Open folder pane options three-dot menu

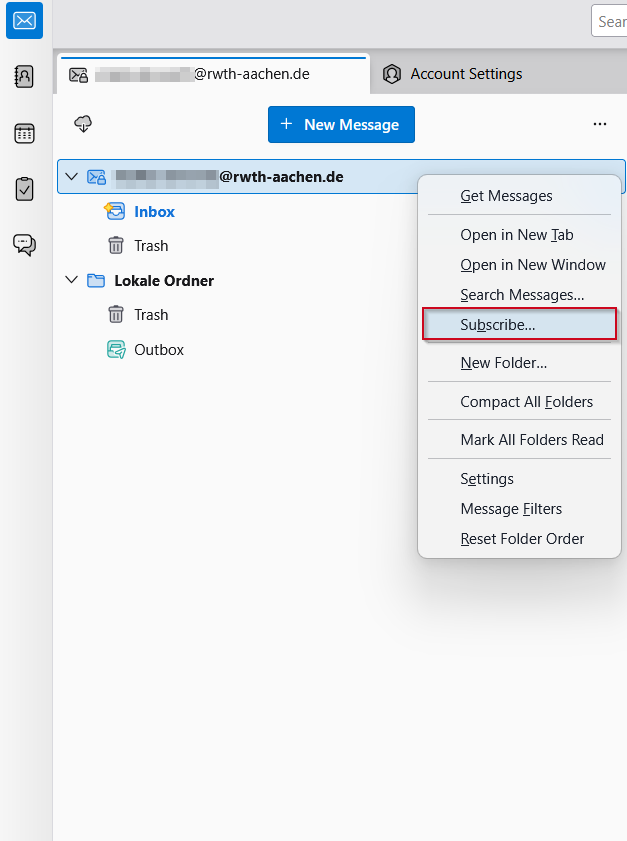click(x=600, y=124)
